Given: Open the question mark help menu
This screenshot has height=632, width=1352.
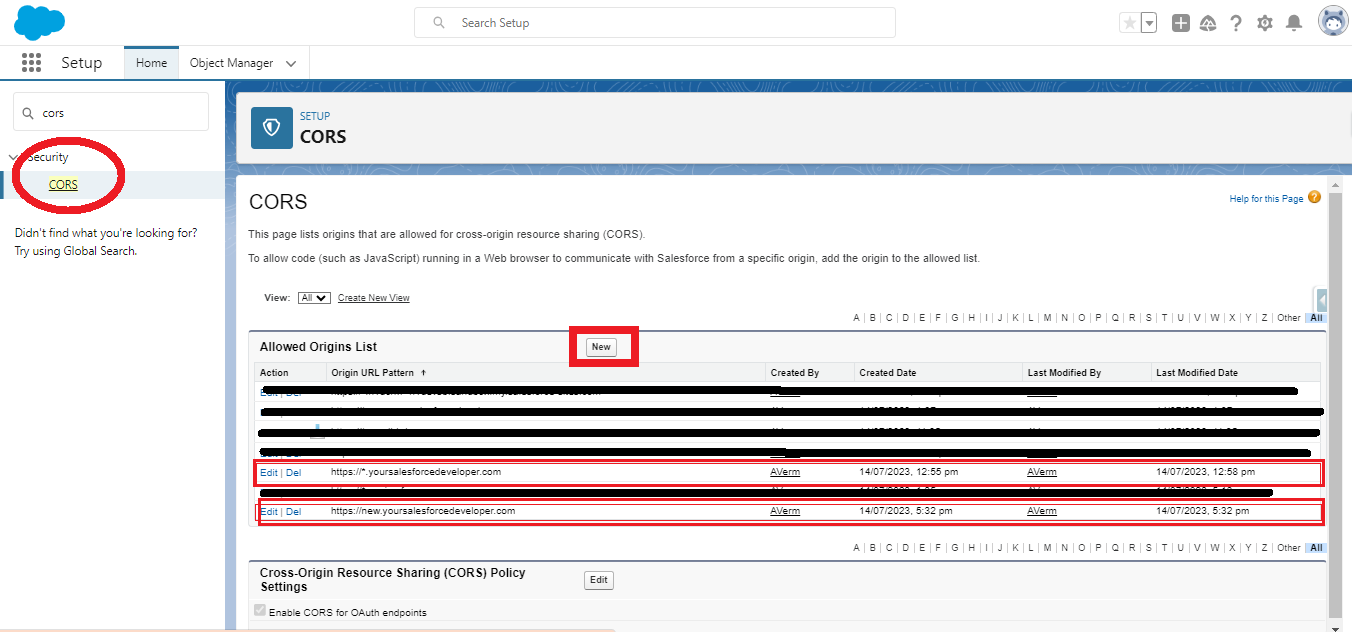Looking at the screenshot, I should 1236,23.
